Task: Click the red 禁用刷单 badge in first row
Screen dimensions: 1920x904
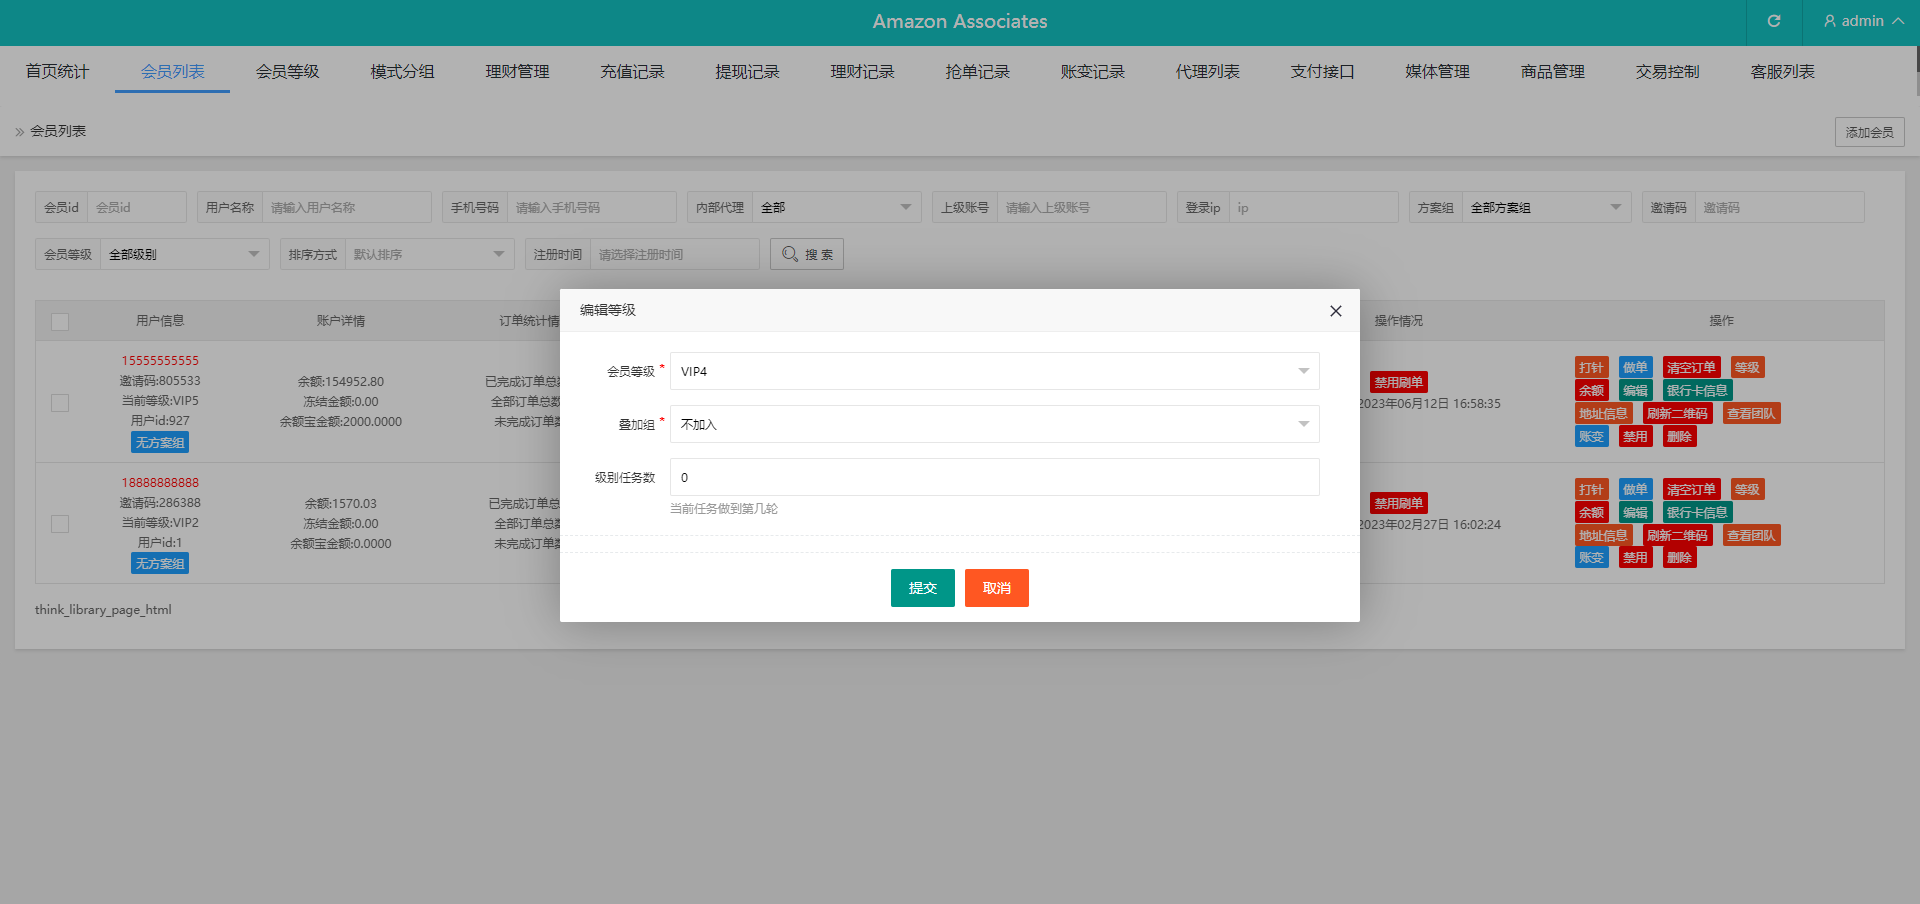Action: click(1398, 382)
